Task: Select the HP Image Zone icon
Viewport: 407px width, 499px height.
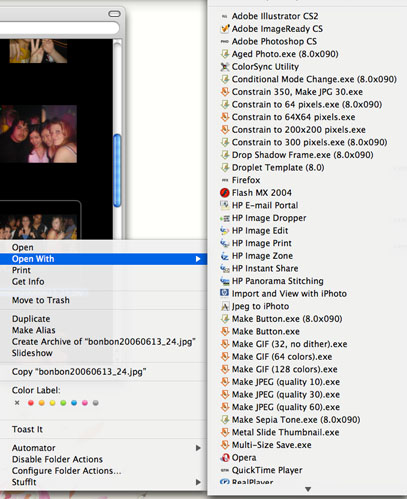Action: click(225, 256)
